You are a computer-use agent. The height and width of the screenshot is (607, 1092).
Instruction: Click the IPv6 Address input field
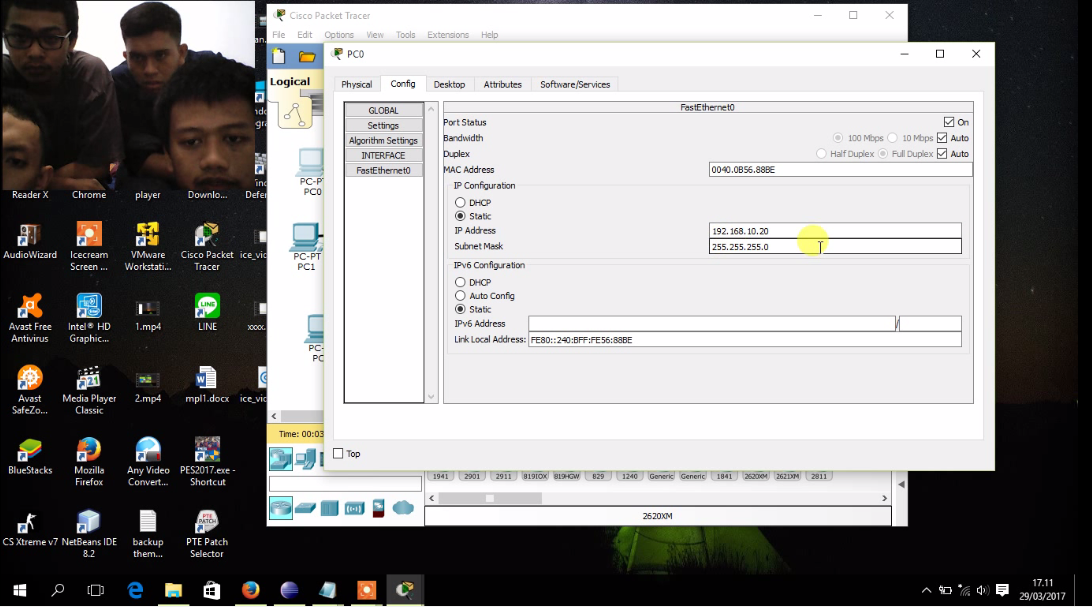tap(712, 324)
